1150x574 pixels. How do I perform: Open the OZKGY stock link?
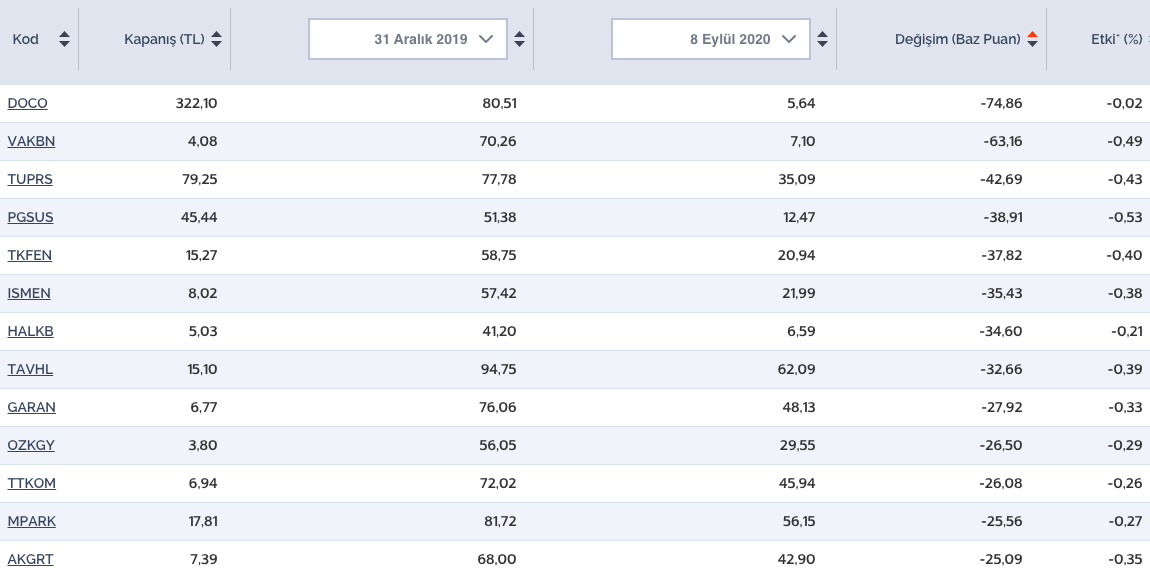[x=30, y=445]
